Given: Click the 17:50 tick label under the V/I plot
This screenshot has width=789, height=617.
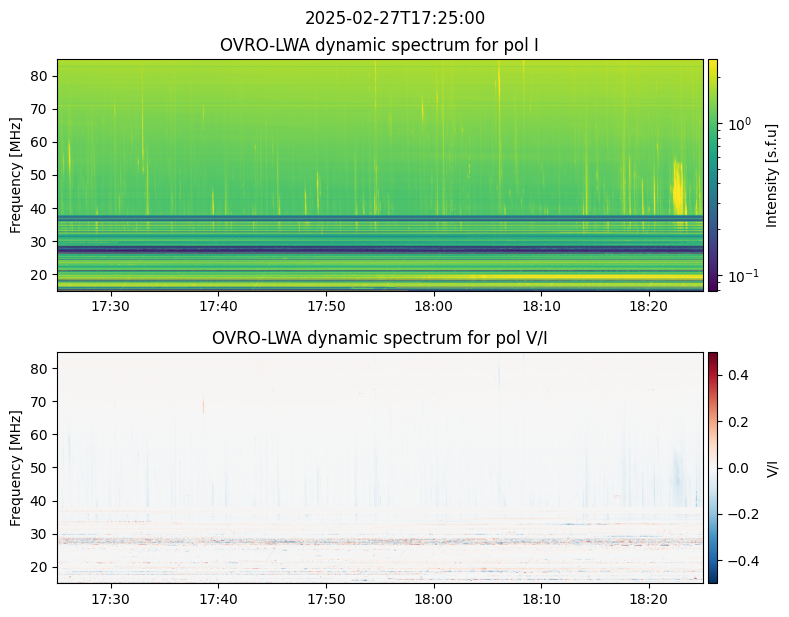Looking at the screenshot, I should [x=326, y=599].
